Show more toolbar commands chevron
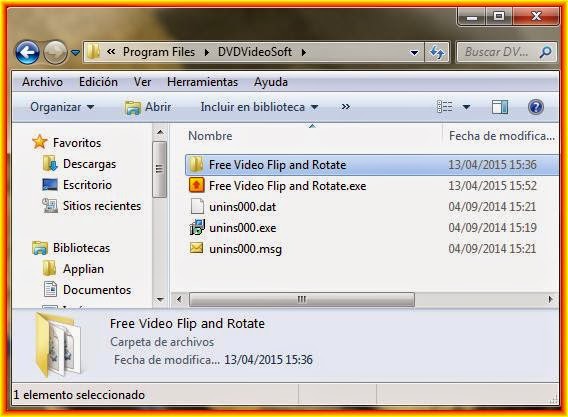Screen dimensions: 568x417 (346, 107)
